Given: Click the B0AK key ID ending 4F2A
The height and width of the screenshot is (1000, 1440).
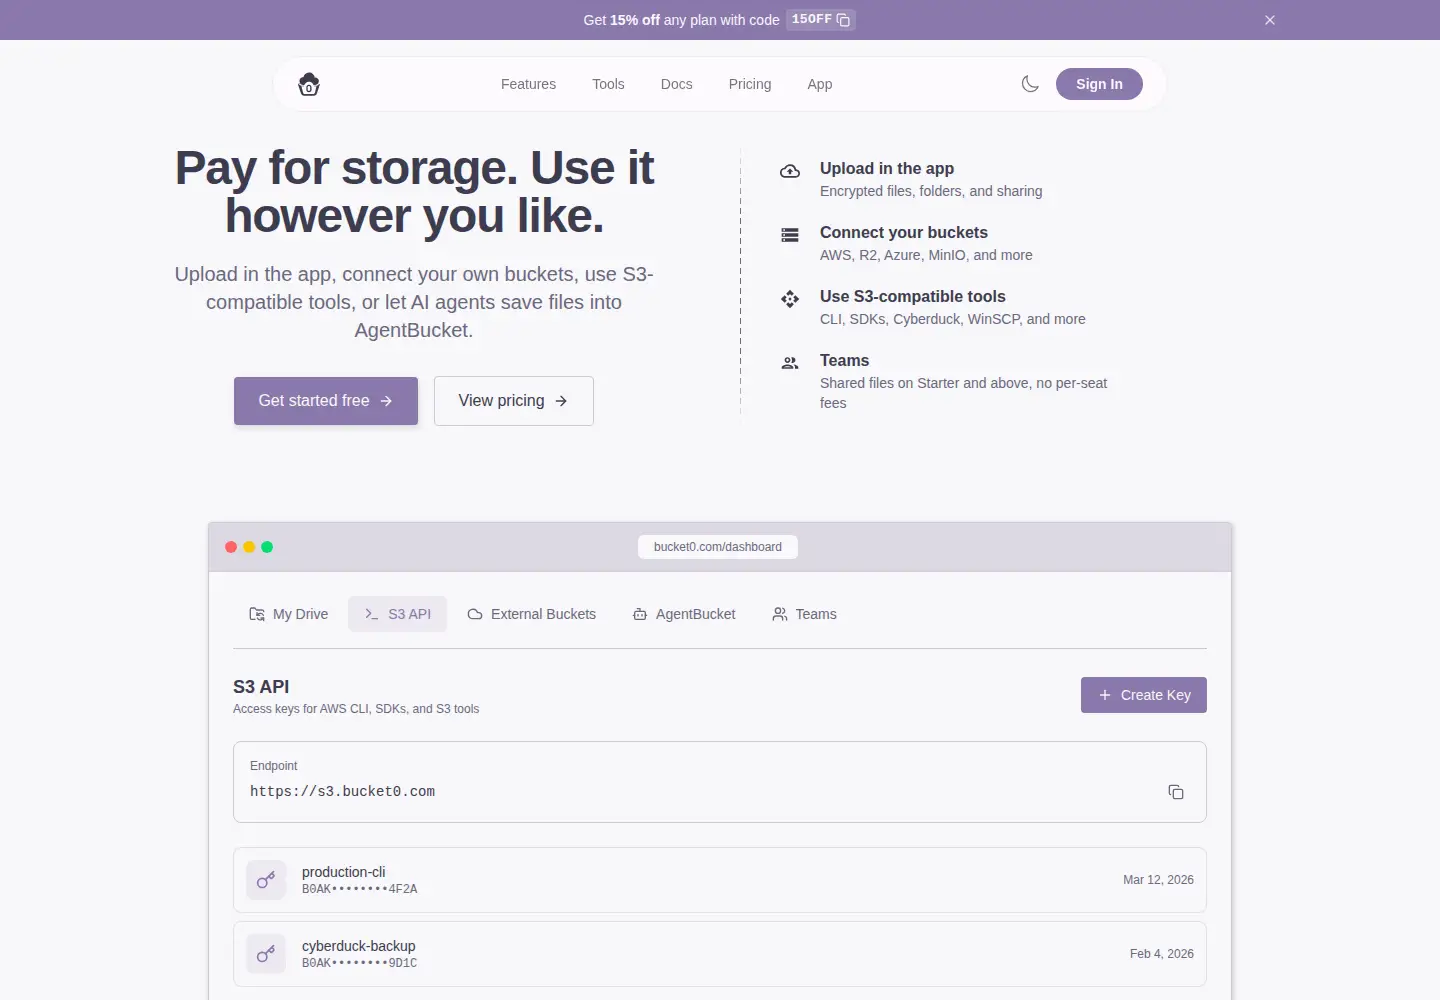Looking at the screenshot, I should tap(360, 889).
